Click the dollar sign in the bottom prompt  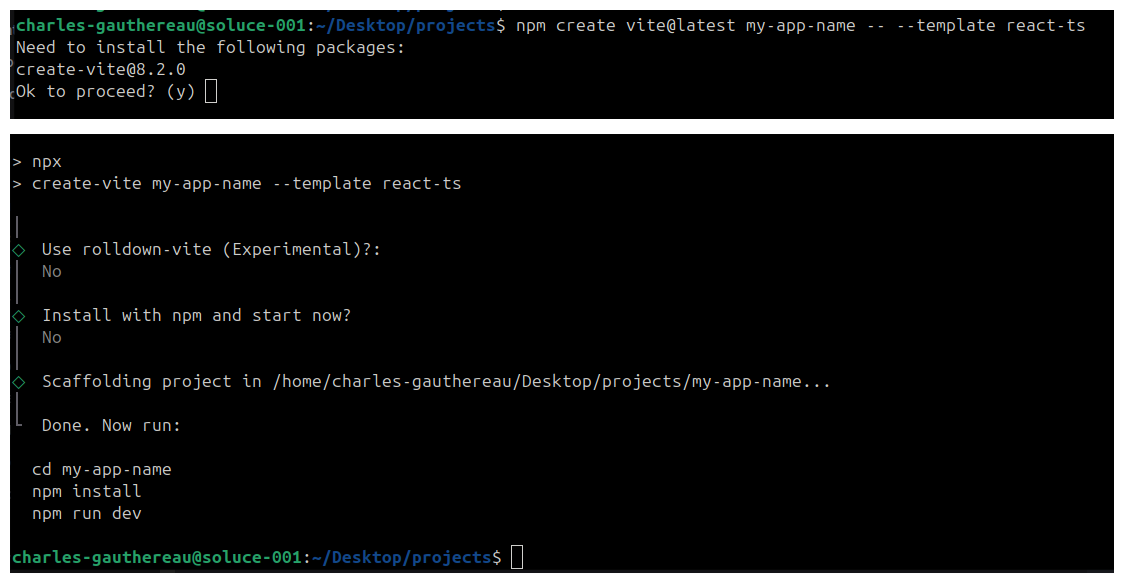coord(497,557)
